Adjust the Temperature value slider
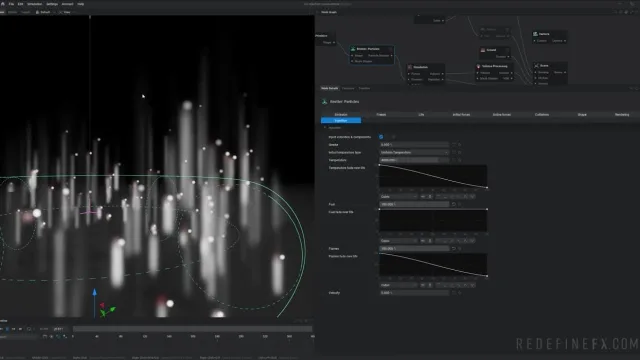Image resolution: width=640 pixels, height=360 pixels. click(x=414, y=160)
